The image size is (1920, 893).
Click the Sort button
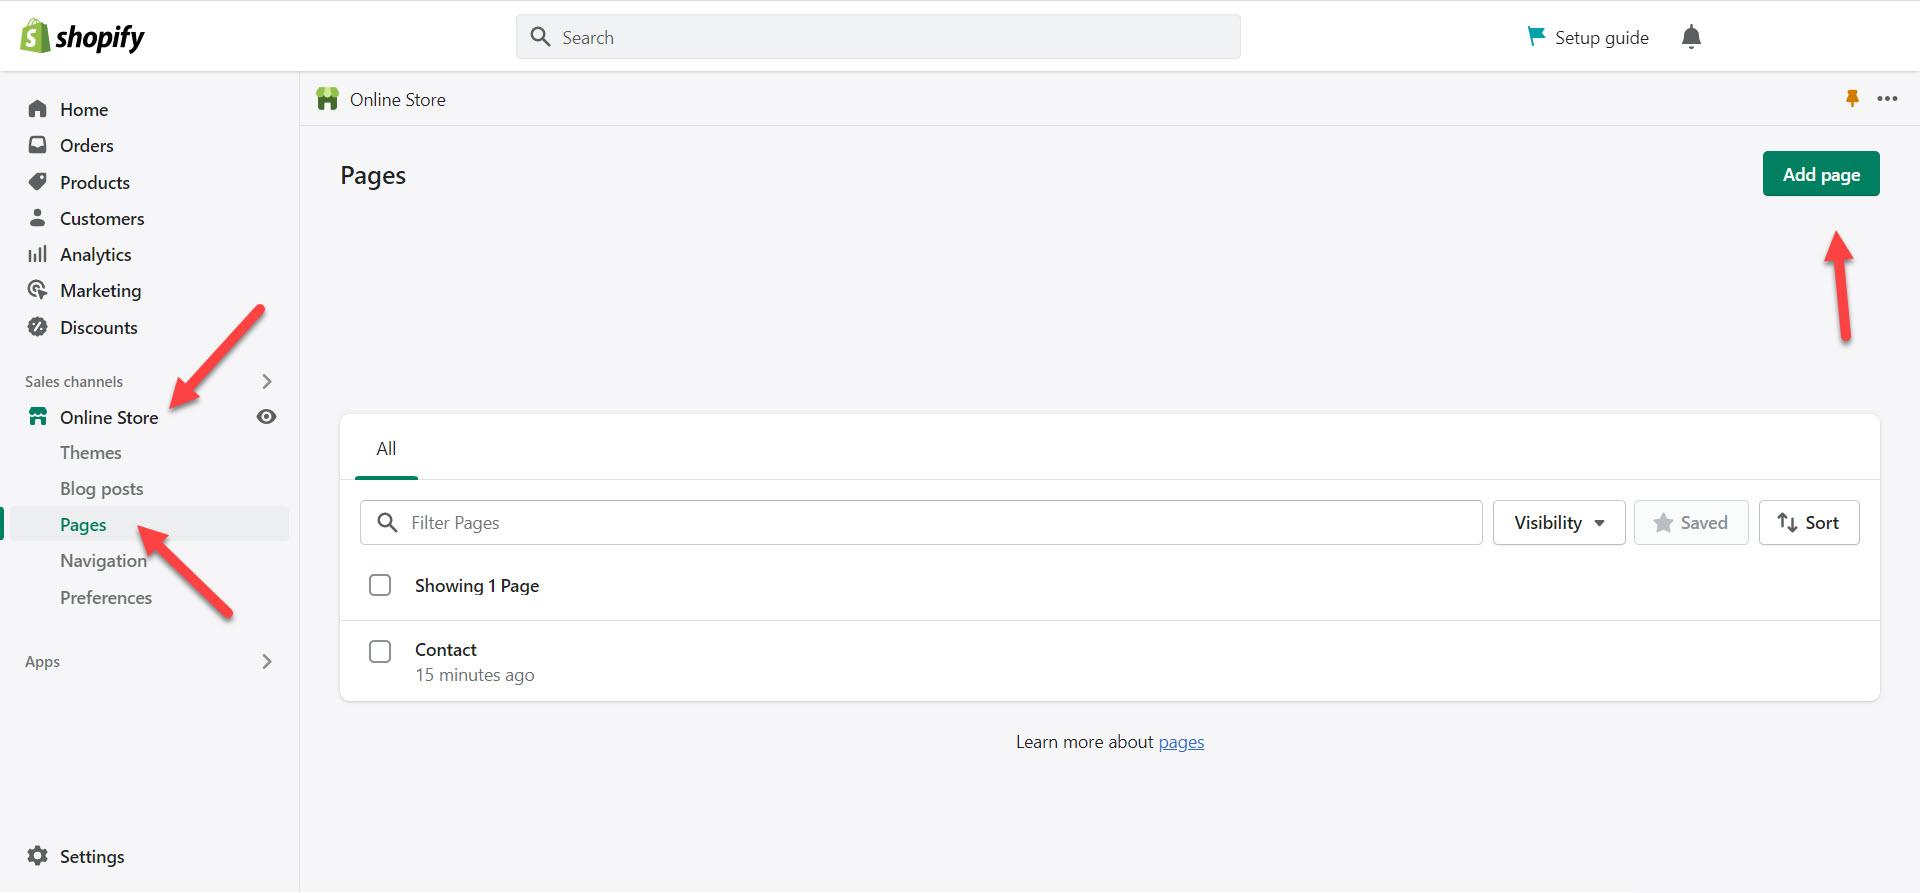coord(1808,523)
